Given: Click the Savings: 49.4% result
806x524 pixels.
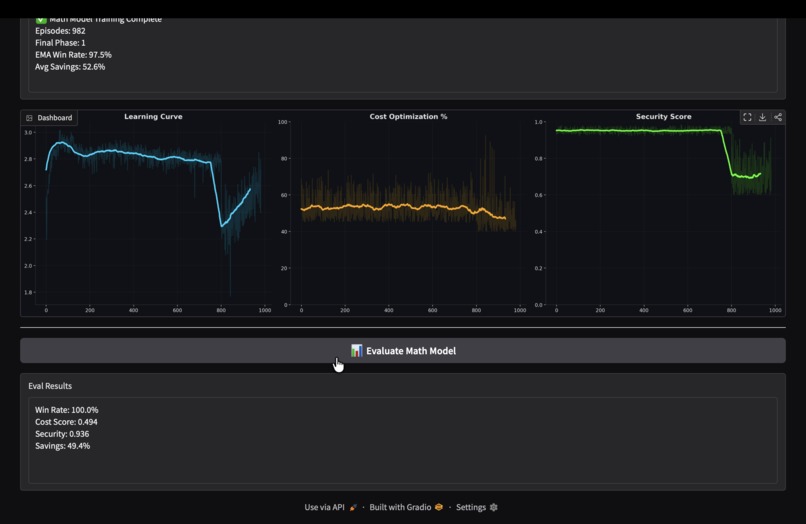Looking at the screenshot, I should 62,446.
